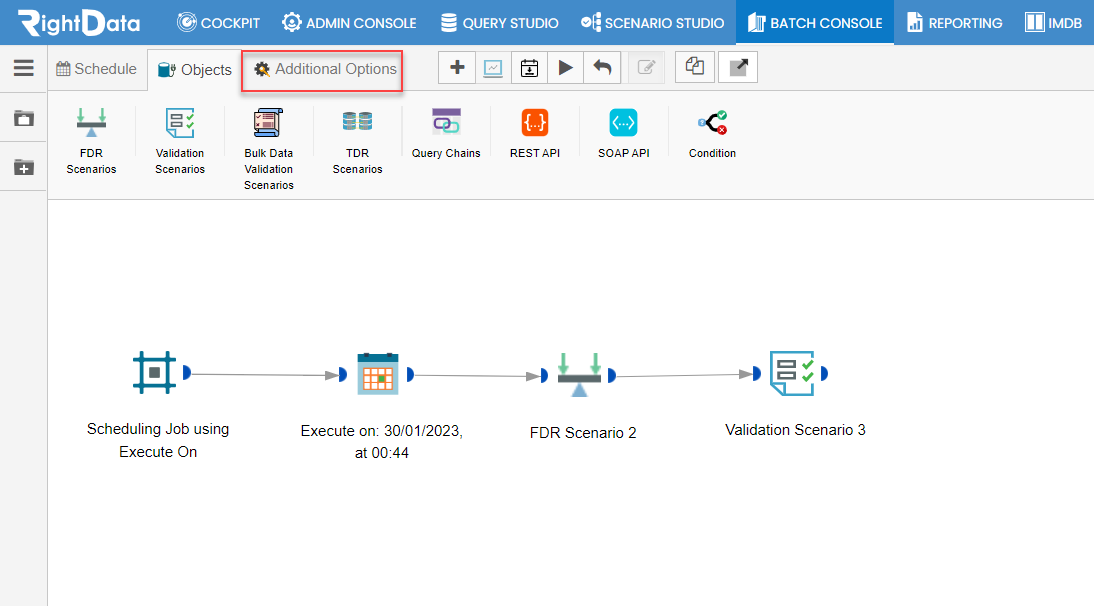
Task: Click the export external arrow button
Action: click(x=738, y=68)
